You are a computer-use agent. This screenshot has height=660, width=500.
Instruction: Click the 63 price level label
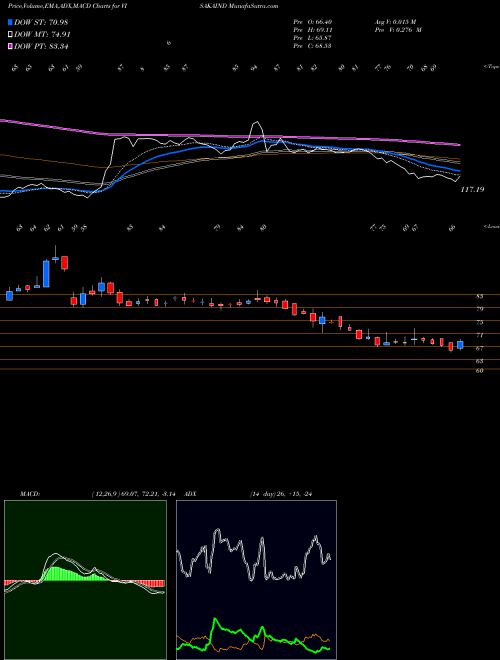click(479, 361)
